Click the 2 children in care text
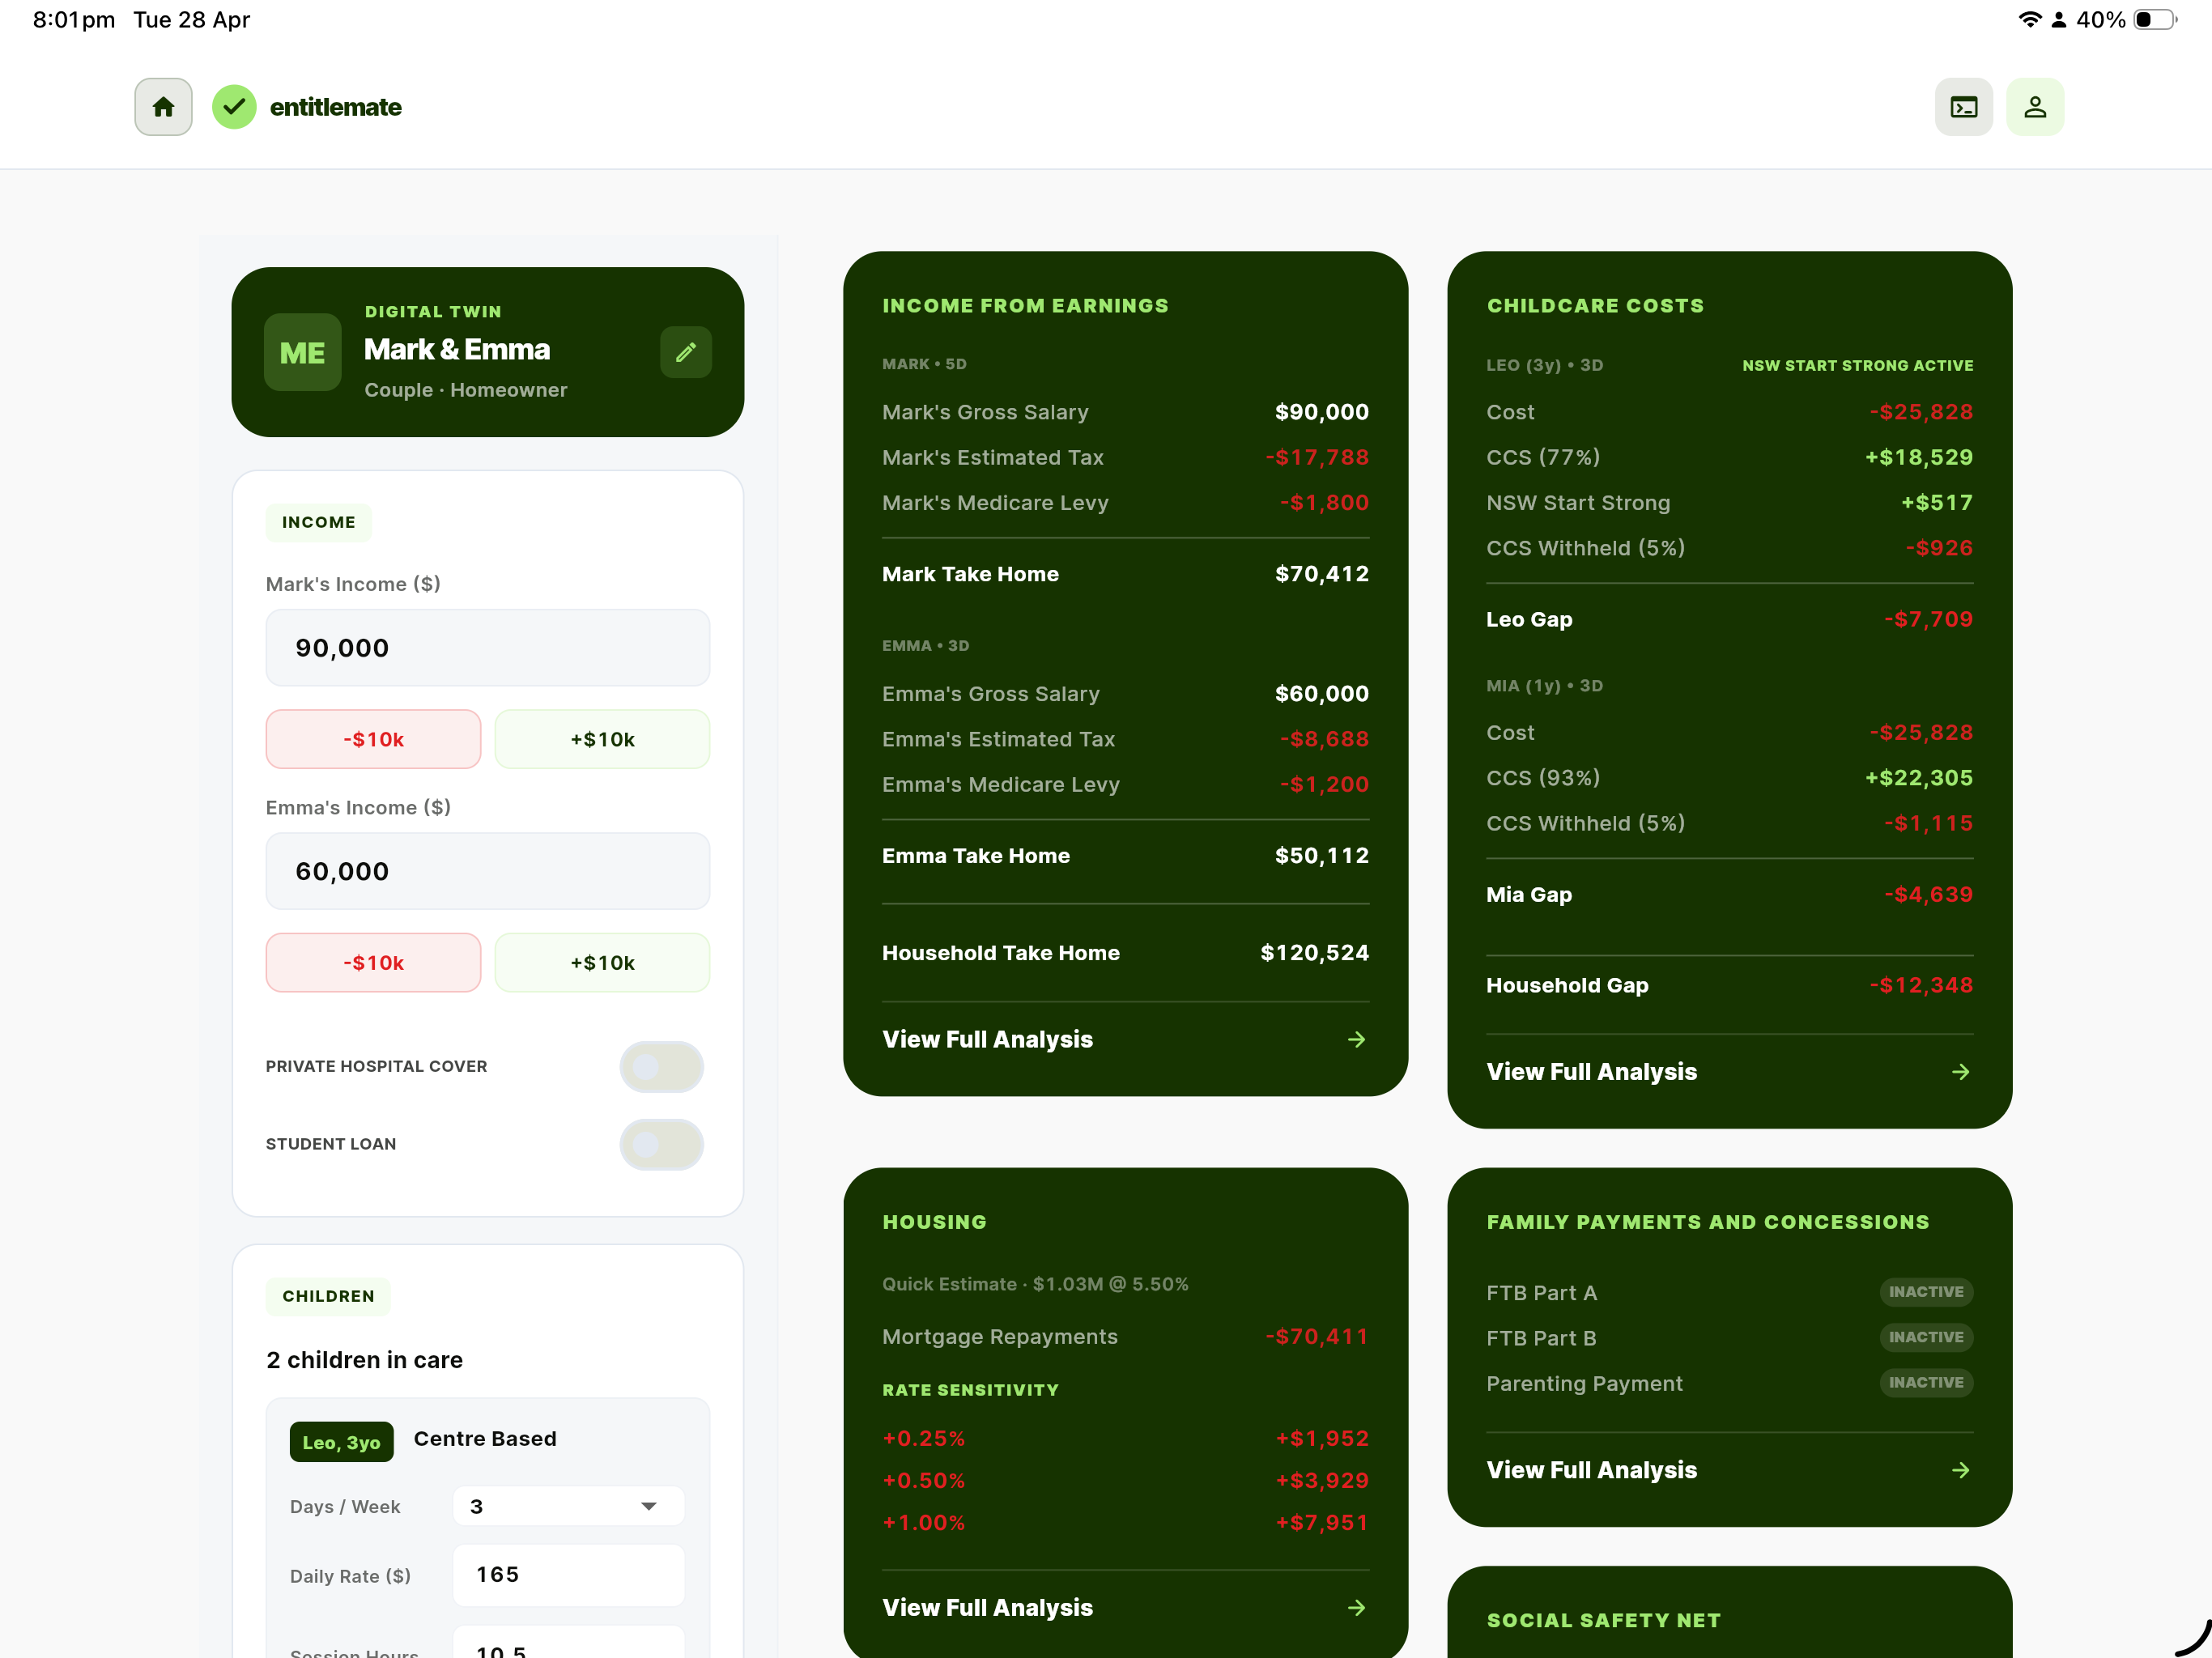Screen dimensions: 2212x1658 [x=364, y=1360]
